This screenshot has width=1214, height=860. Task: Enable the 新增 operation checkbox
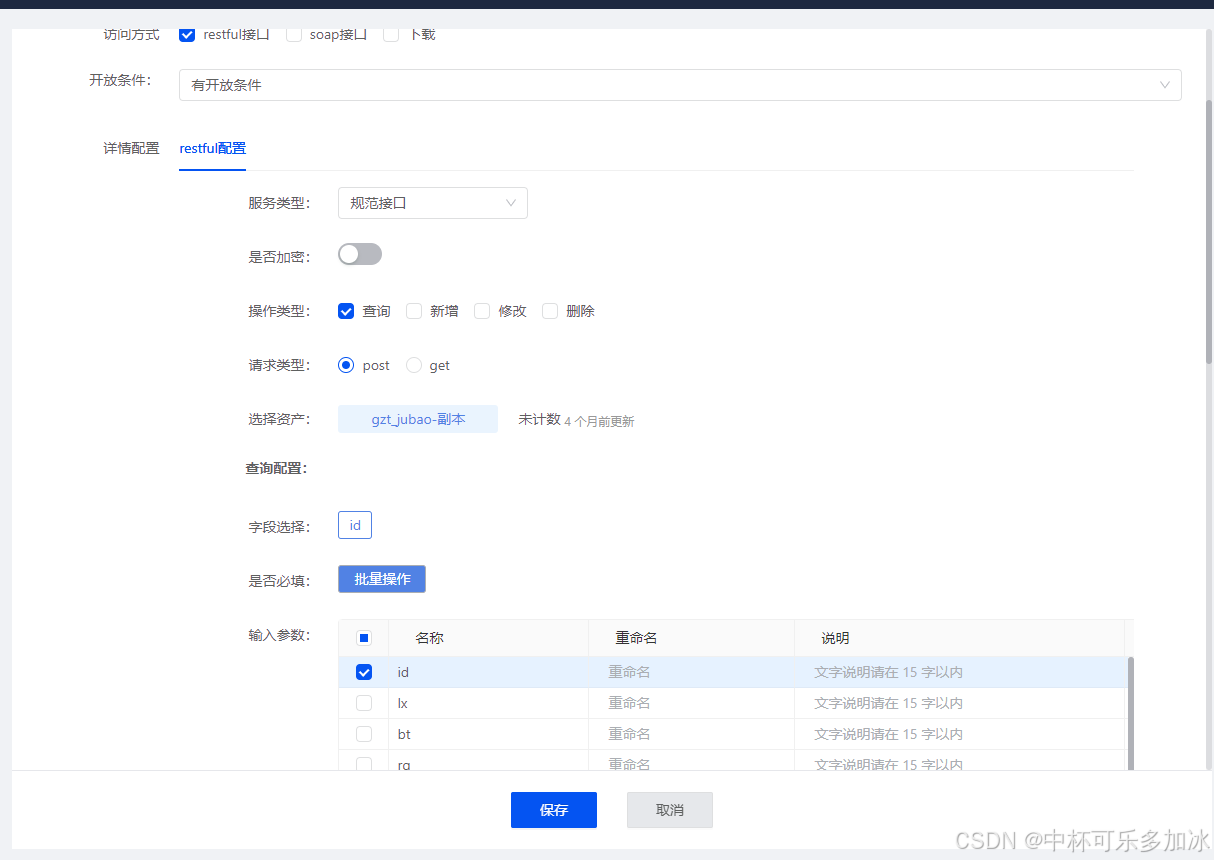414,311
